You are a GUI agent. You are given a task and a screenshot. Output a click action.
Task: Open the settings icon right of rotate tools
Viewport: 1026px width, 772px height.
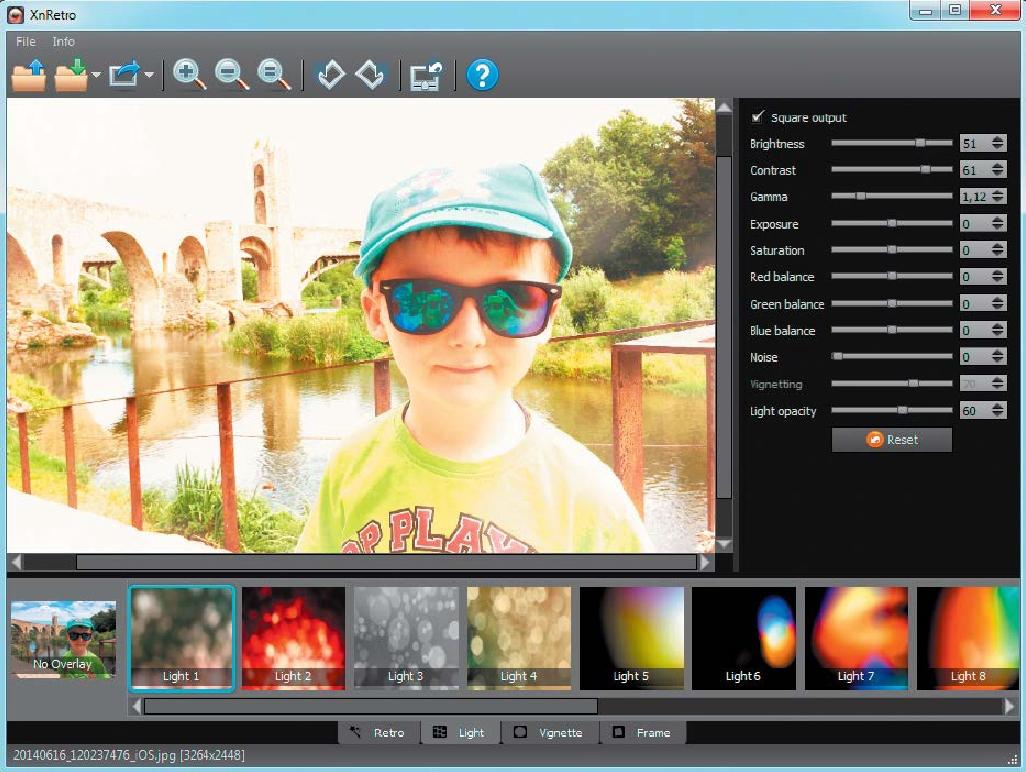[x=426, y=76]
